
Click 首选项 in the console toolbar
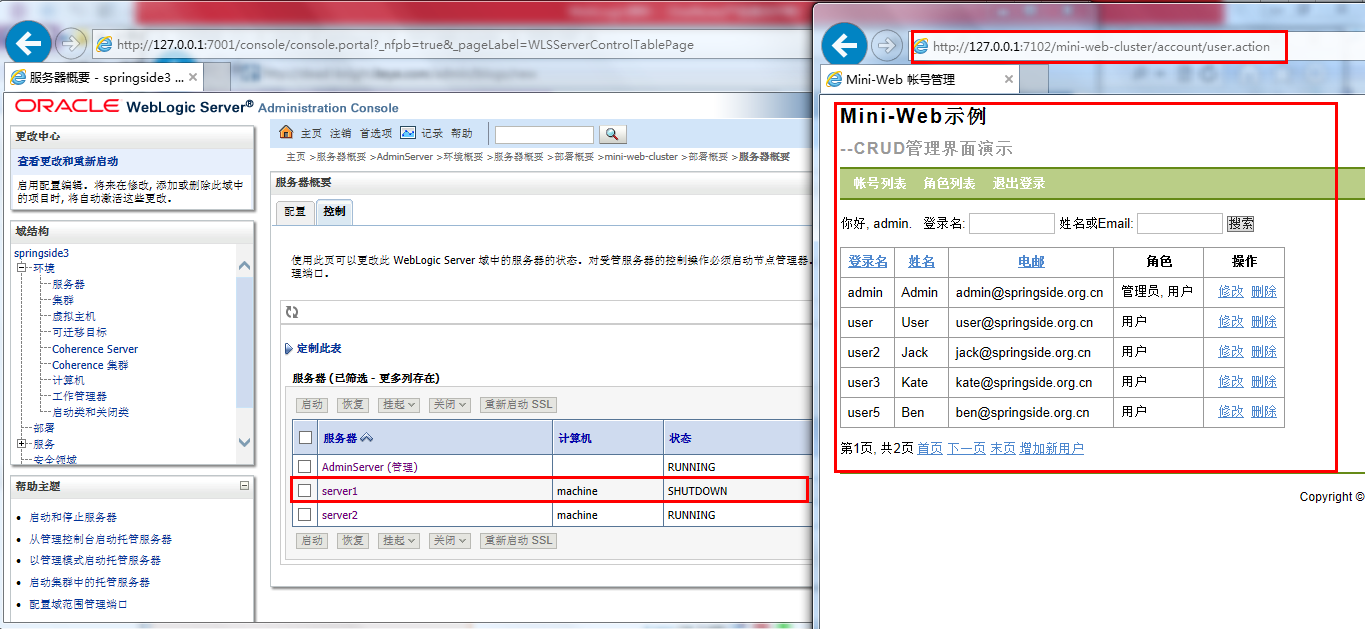pos(376,133)
